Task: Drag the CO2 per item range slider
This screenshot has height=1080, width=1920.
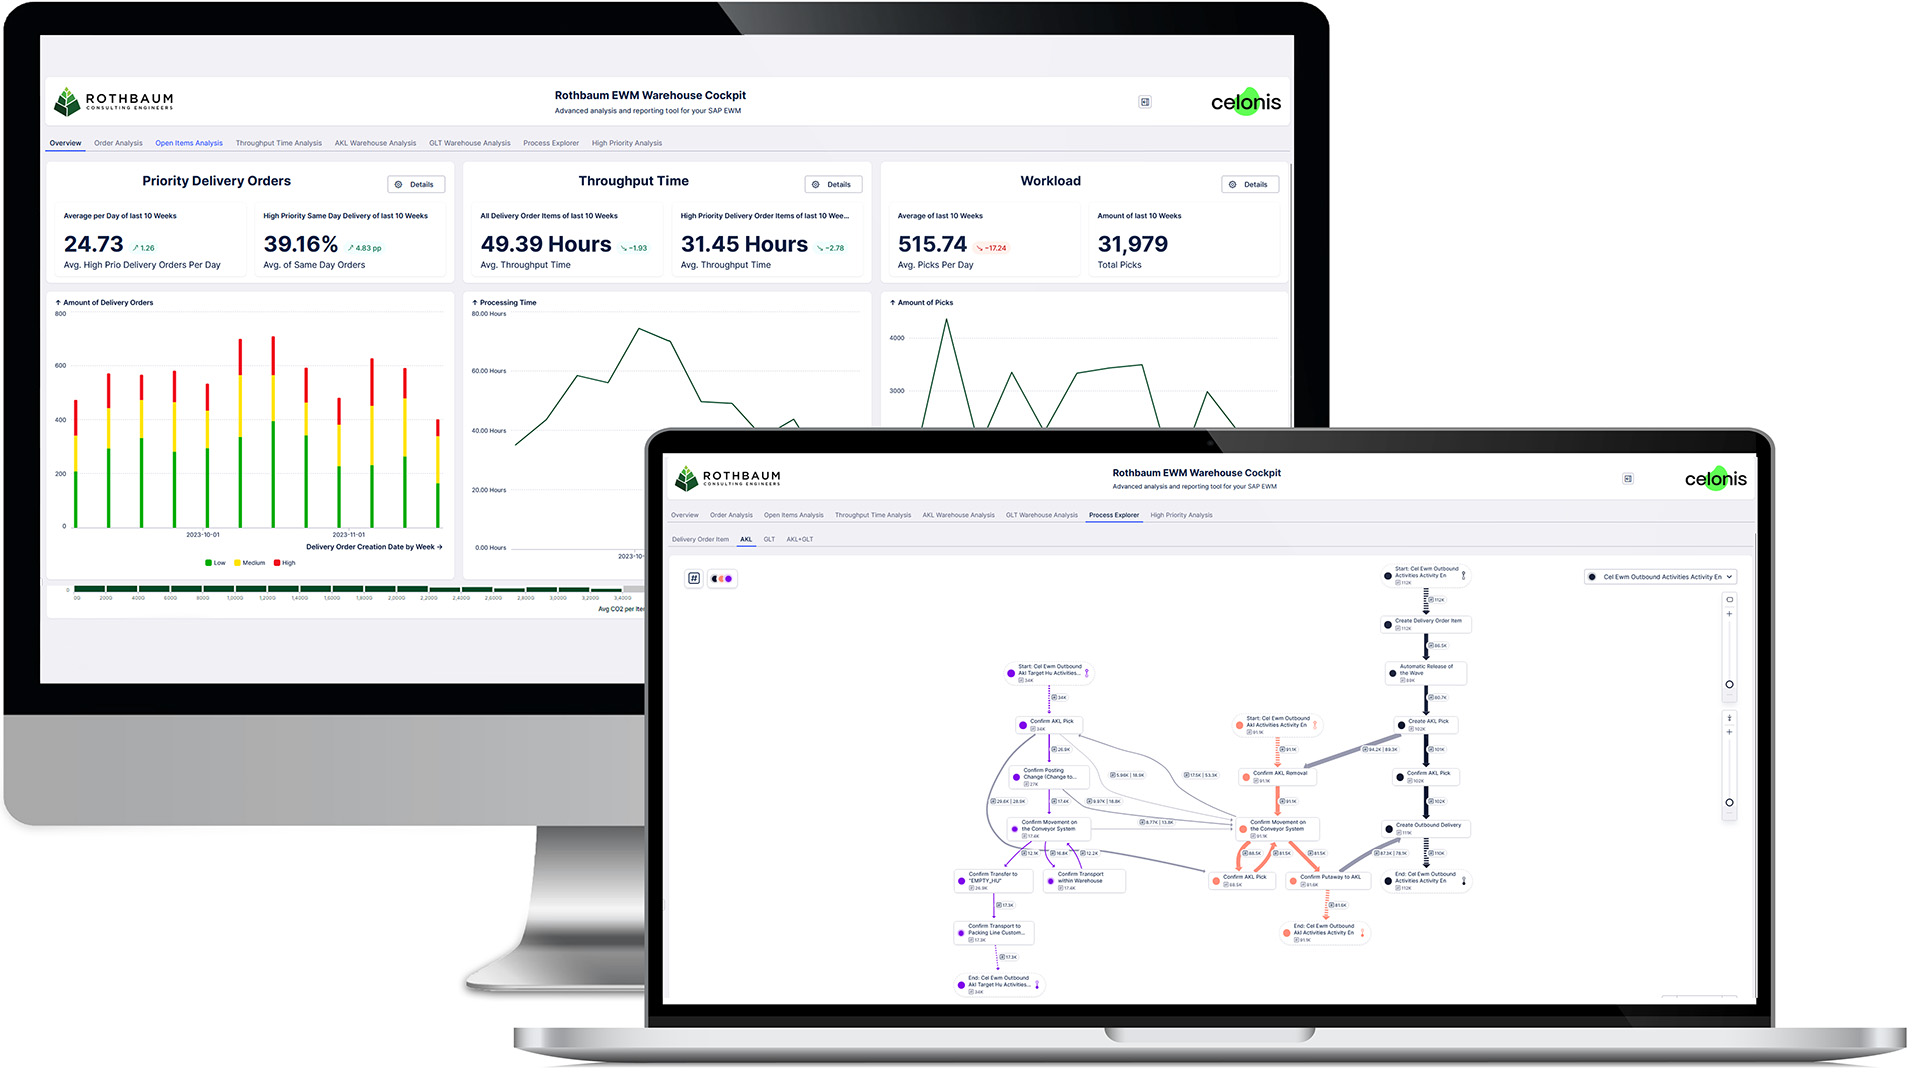Action: 622,591
